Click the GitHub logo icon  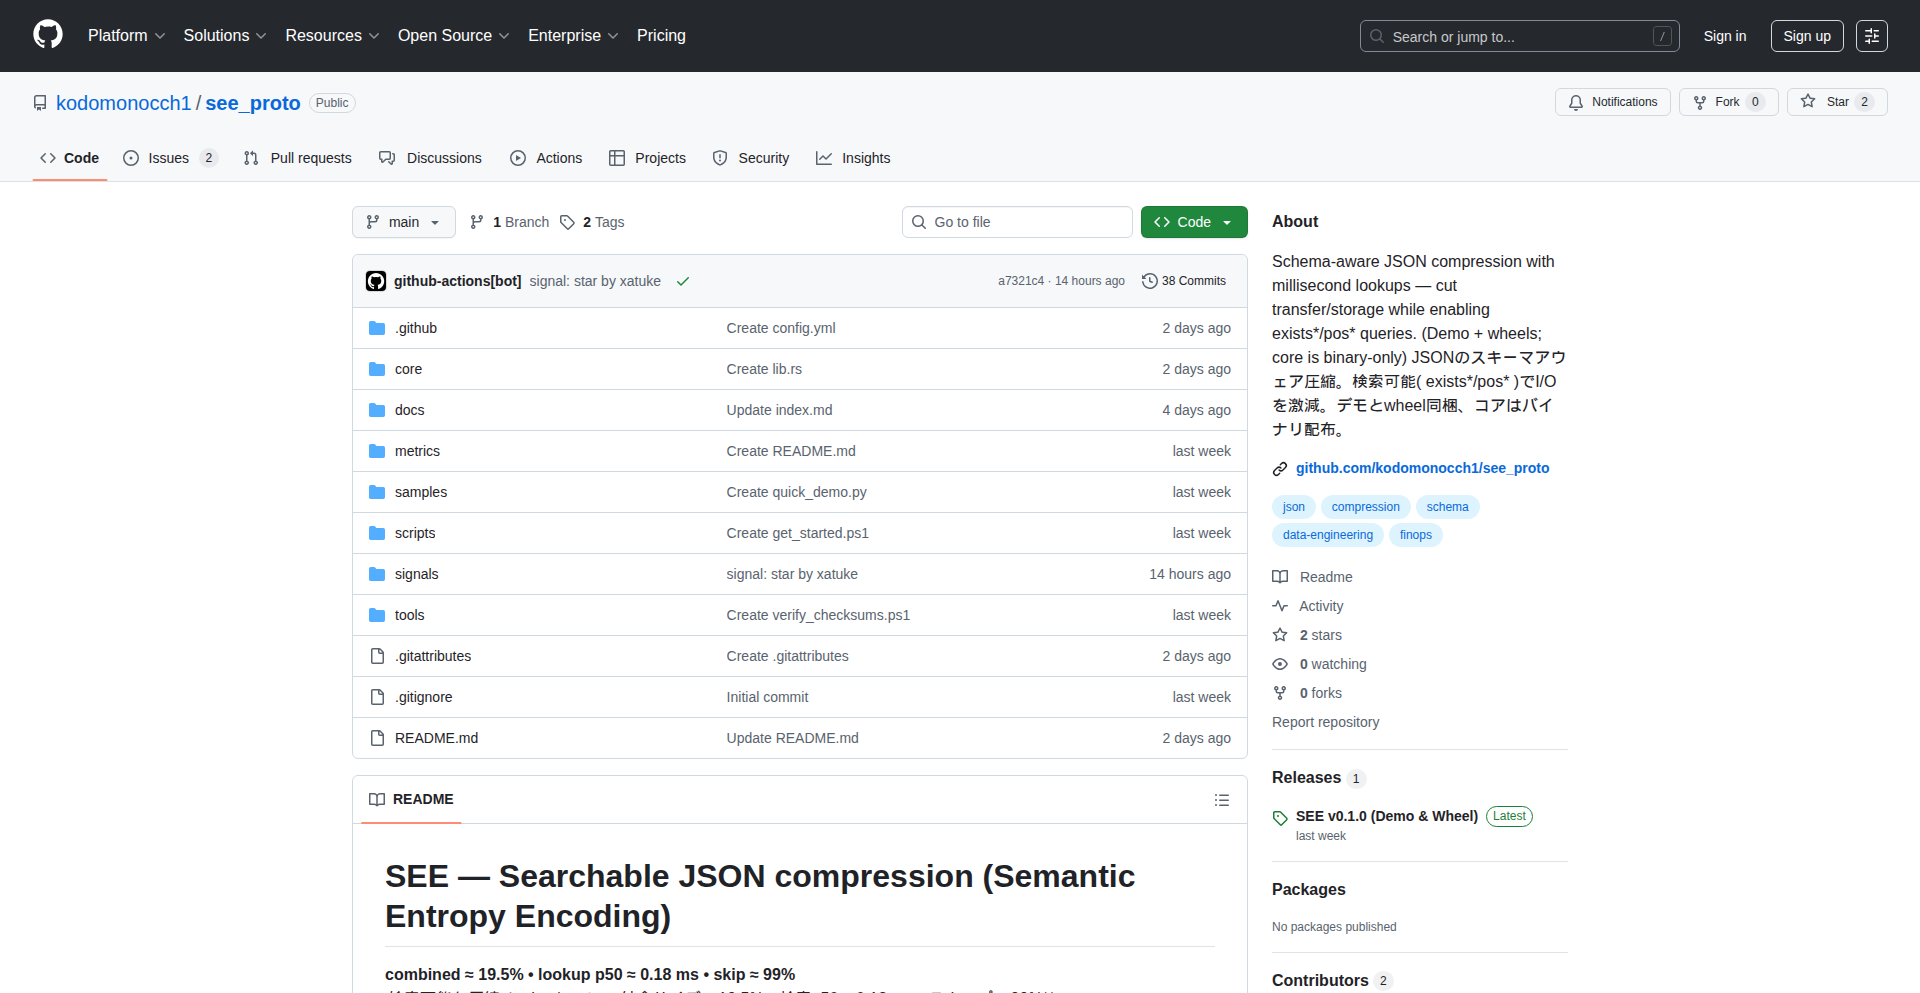click(x=47, y=35)
